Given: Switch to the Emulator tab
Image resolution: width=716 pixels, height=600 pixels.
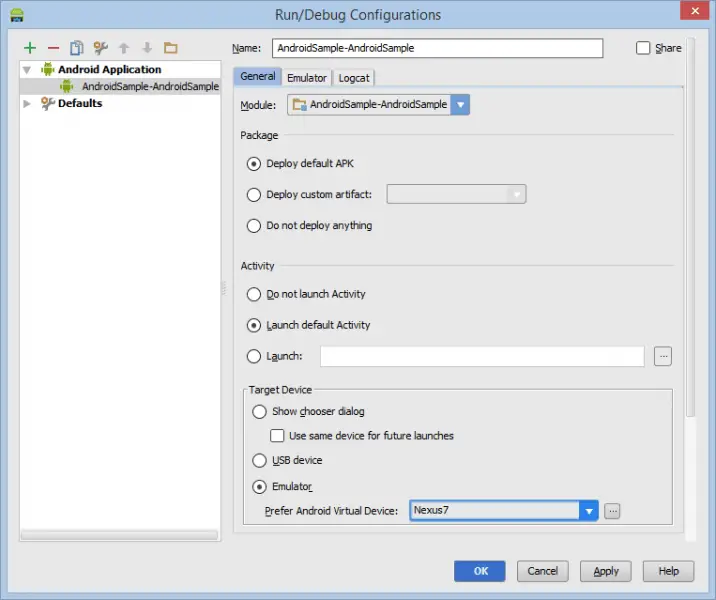Looking at the screenshot, I should coord(306,78).
